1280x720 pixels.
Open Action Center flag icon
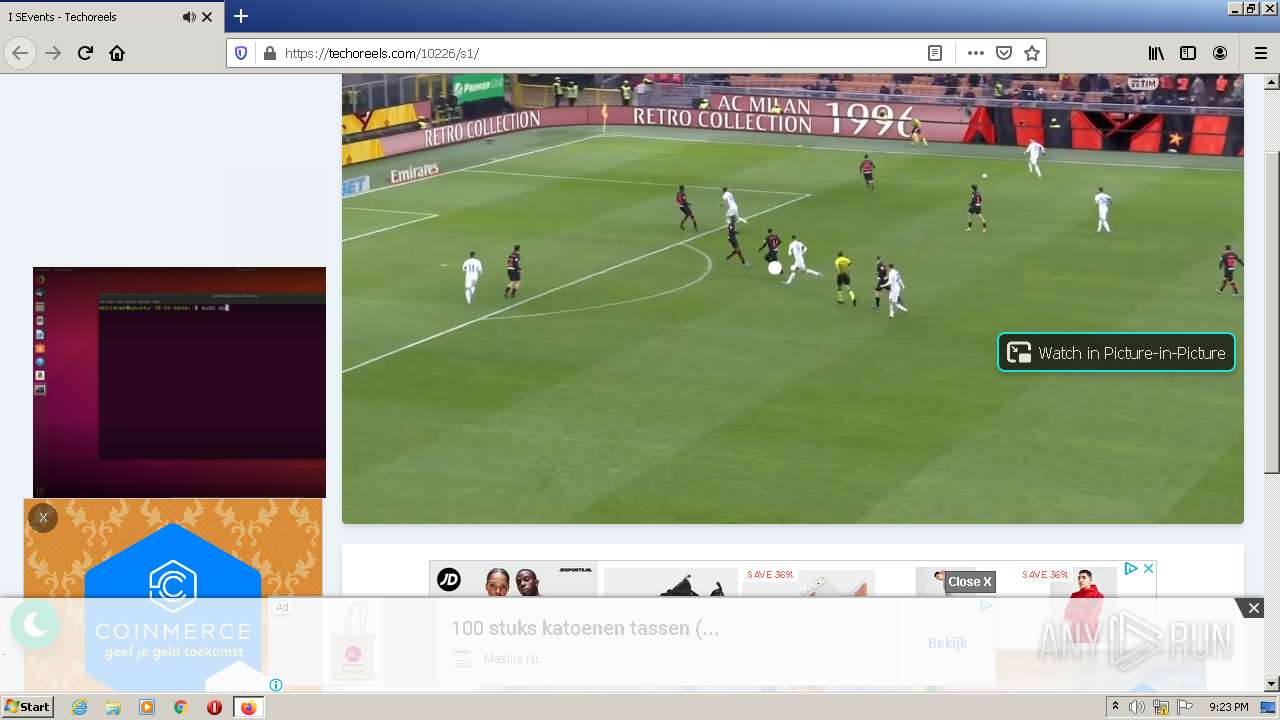click(x=1183, y=707)
